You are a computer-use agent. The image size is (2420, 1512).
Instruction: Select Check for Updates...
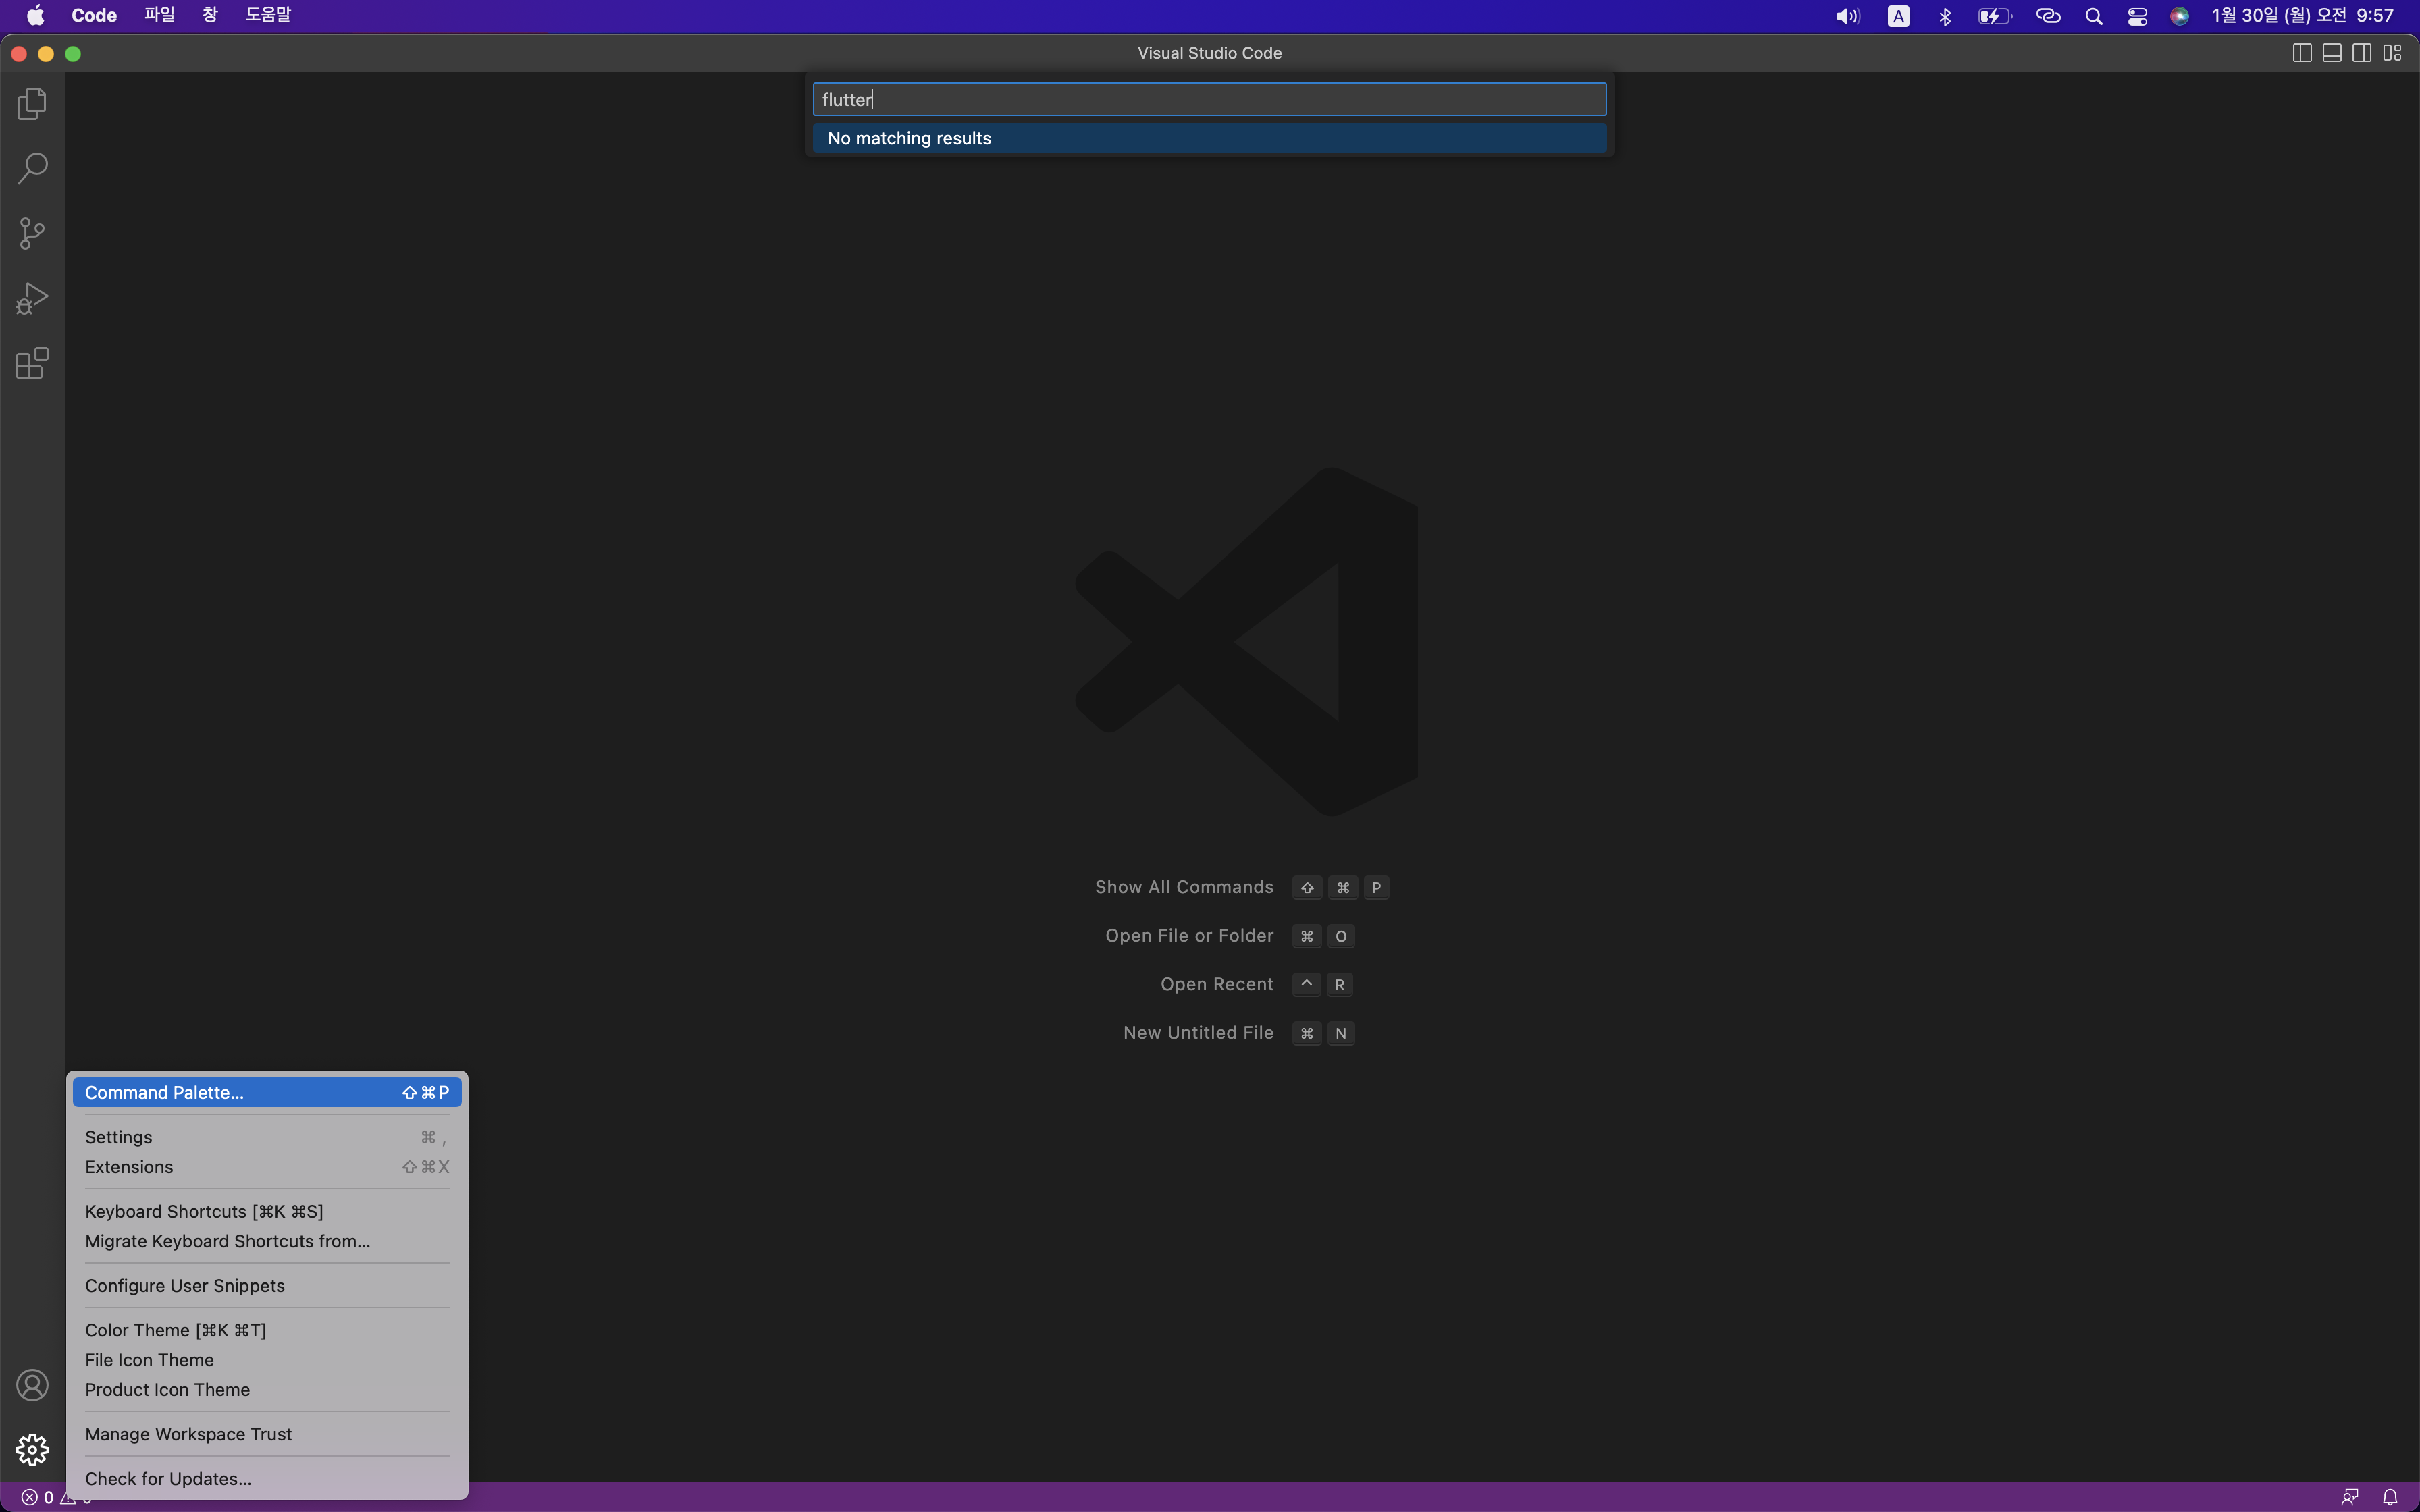tap(267, 1478)
